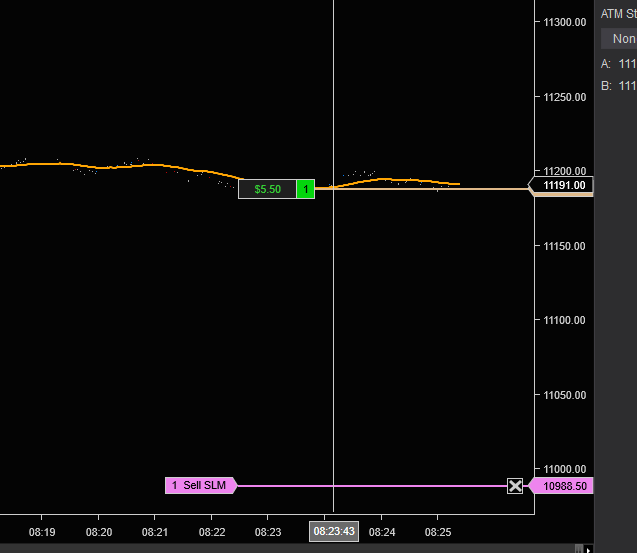Click the 11191.00 current price marker
This screenshot has height=553, width=637.
coord(561,185)
